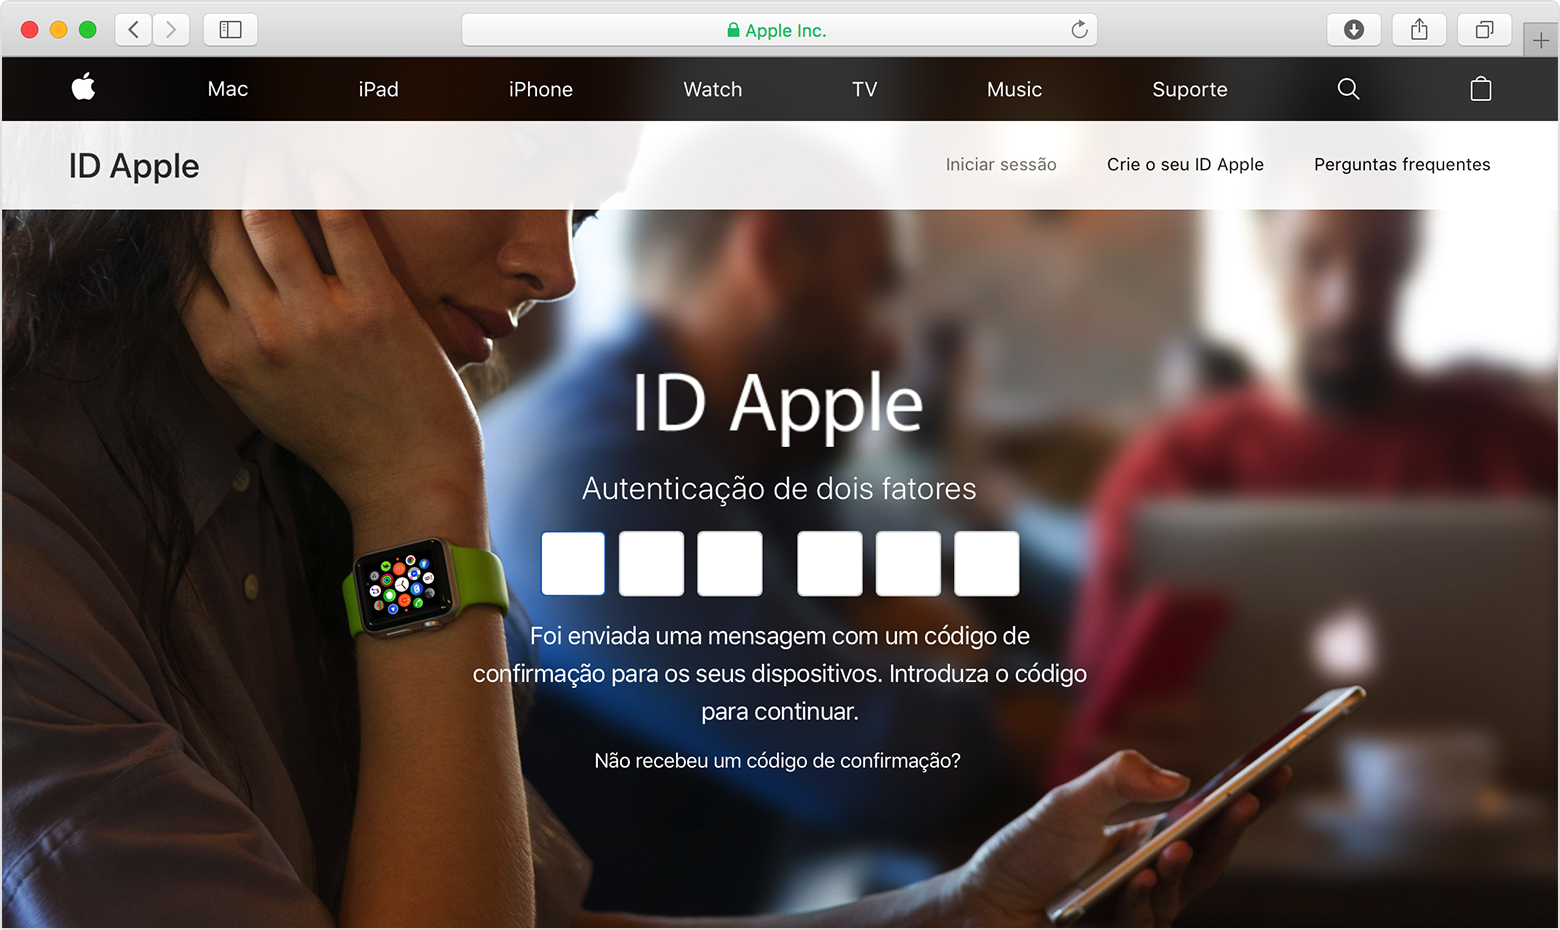Focus the first verification code box
Screen dimensions: 1560x930
point(573,564)
